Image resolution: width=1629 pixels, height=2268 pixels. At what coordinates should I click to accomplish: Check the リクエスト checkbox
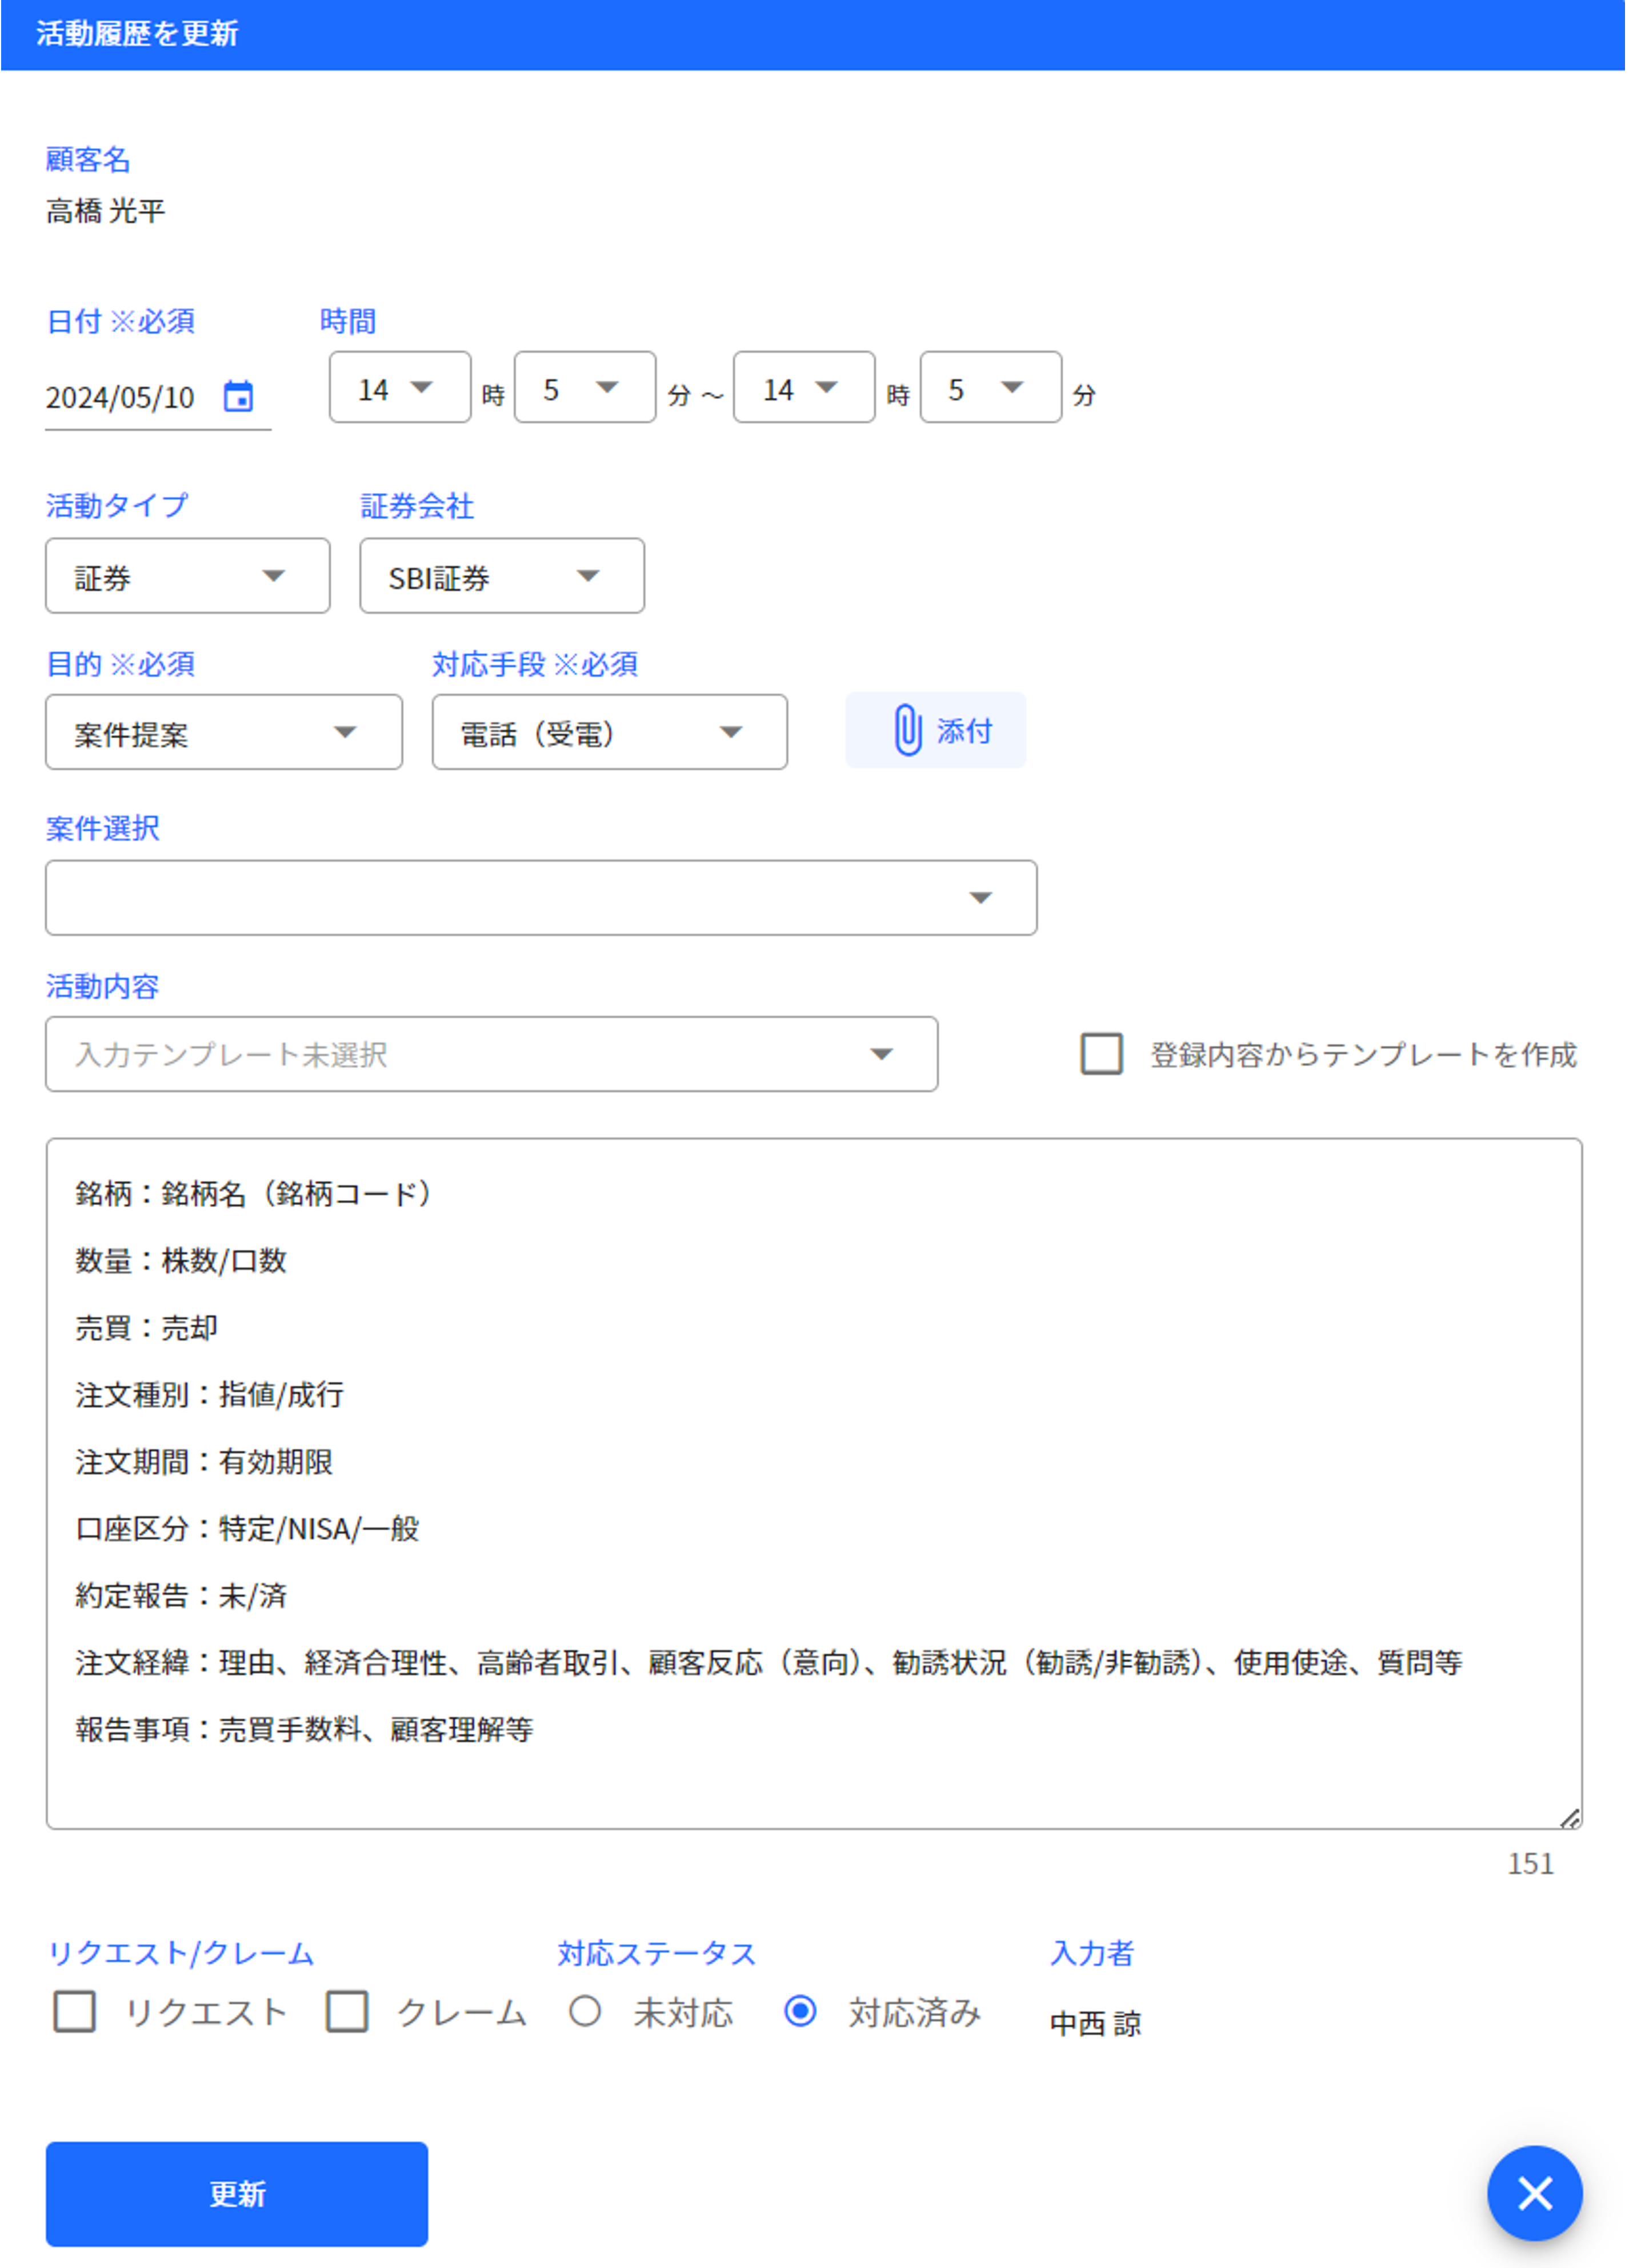pos(75,2011)
